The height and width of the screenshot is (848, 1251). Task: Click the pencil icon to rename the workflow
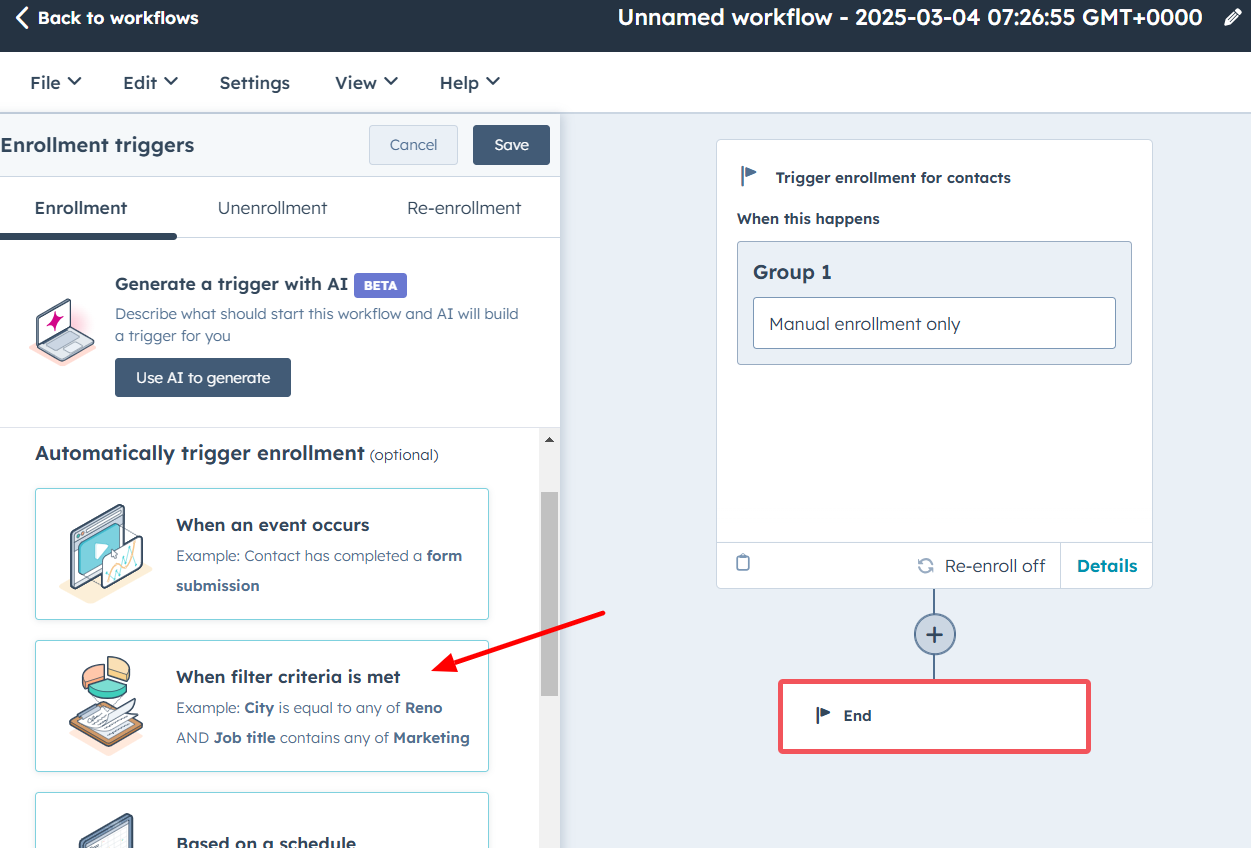point(1233,17)
